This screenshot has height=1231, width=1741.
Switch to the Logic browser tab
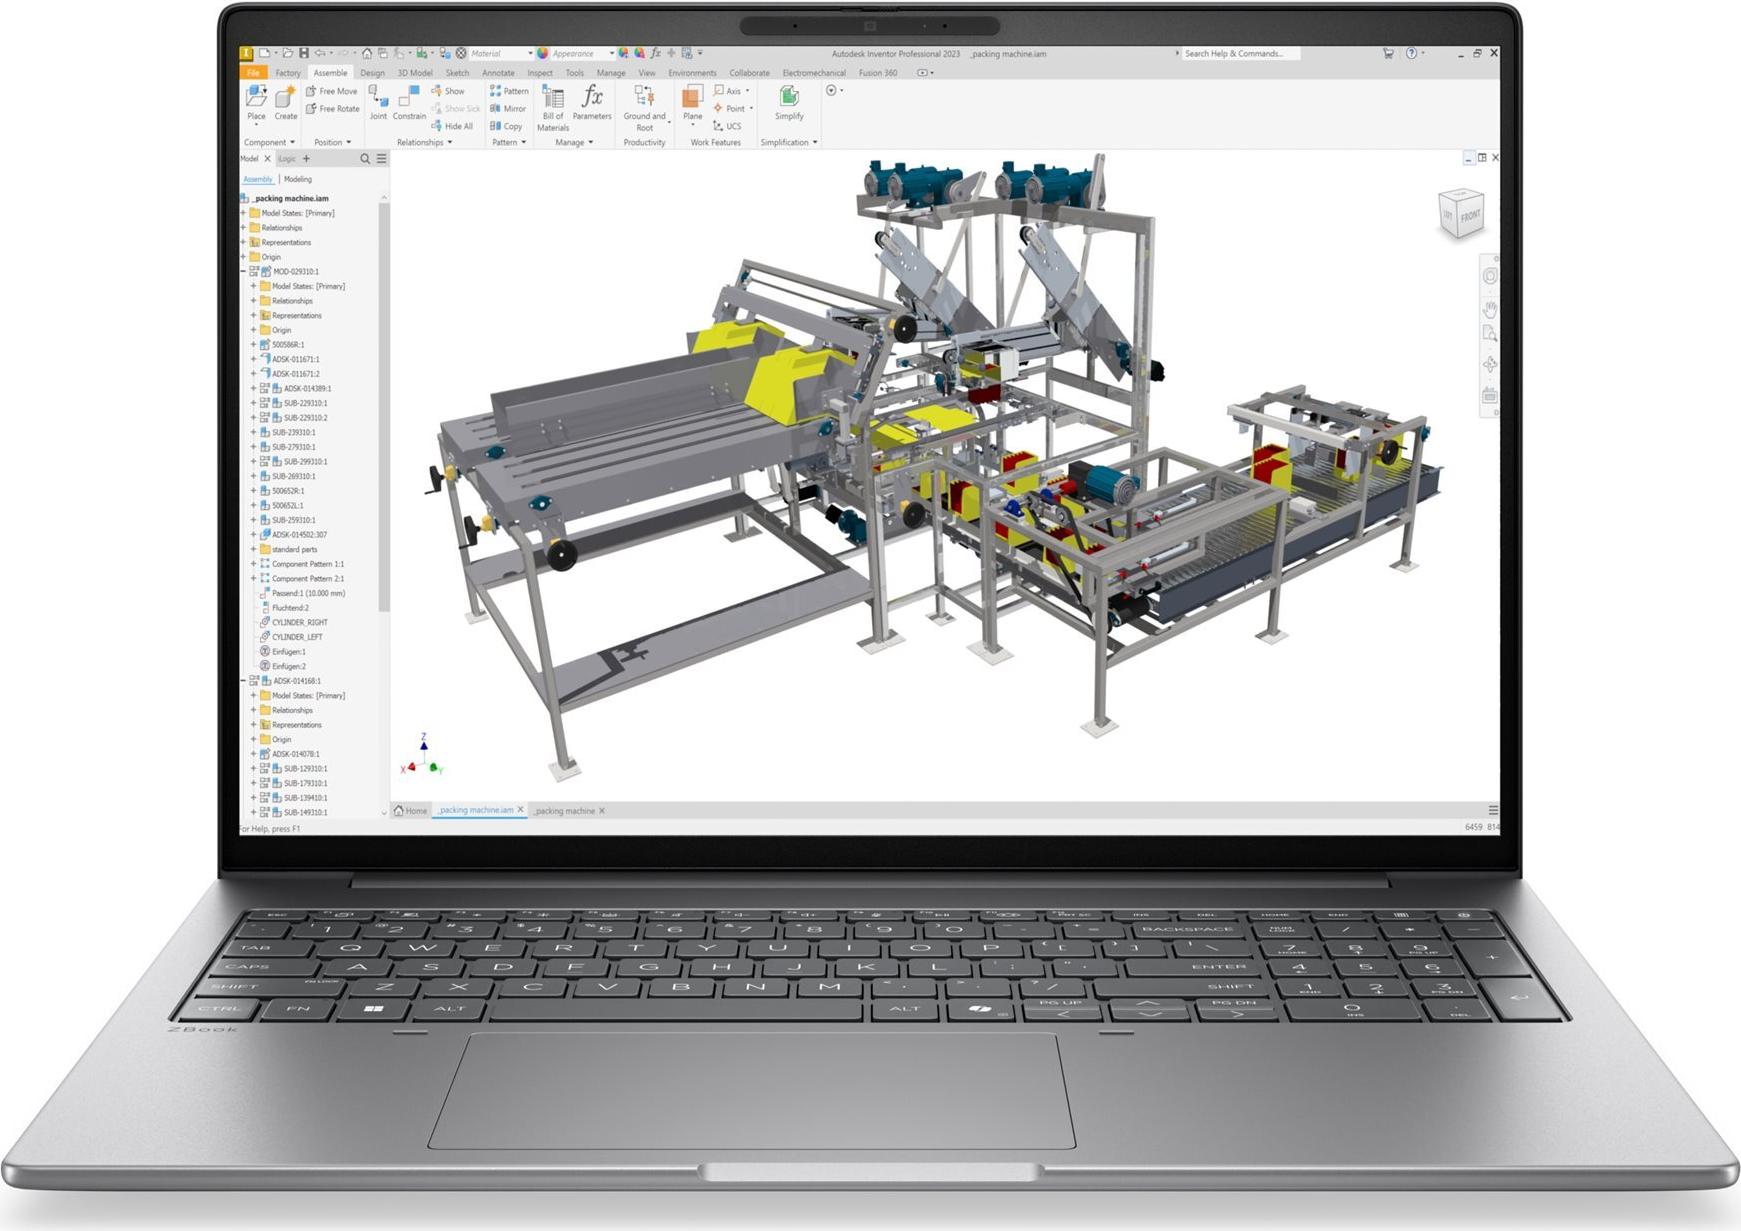287,158
